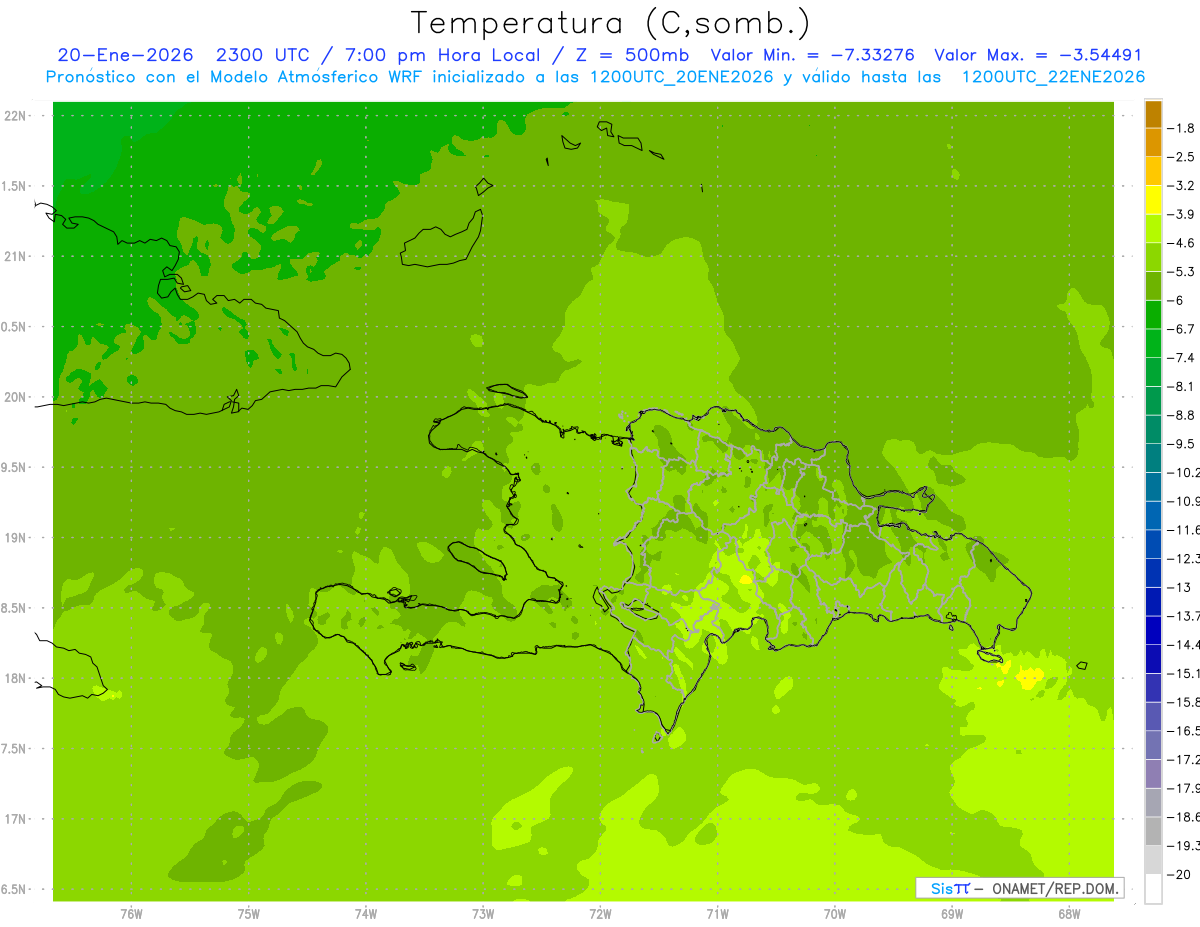Screen dimensions: 1200x927
Task: Click the "-16.5" legend value
Action: (1185, 731)
